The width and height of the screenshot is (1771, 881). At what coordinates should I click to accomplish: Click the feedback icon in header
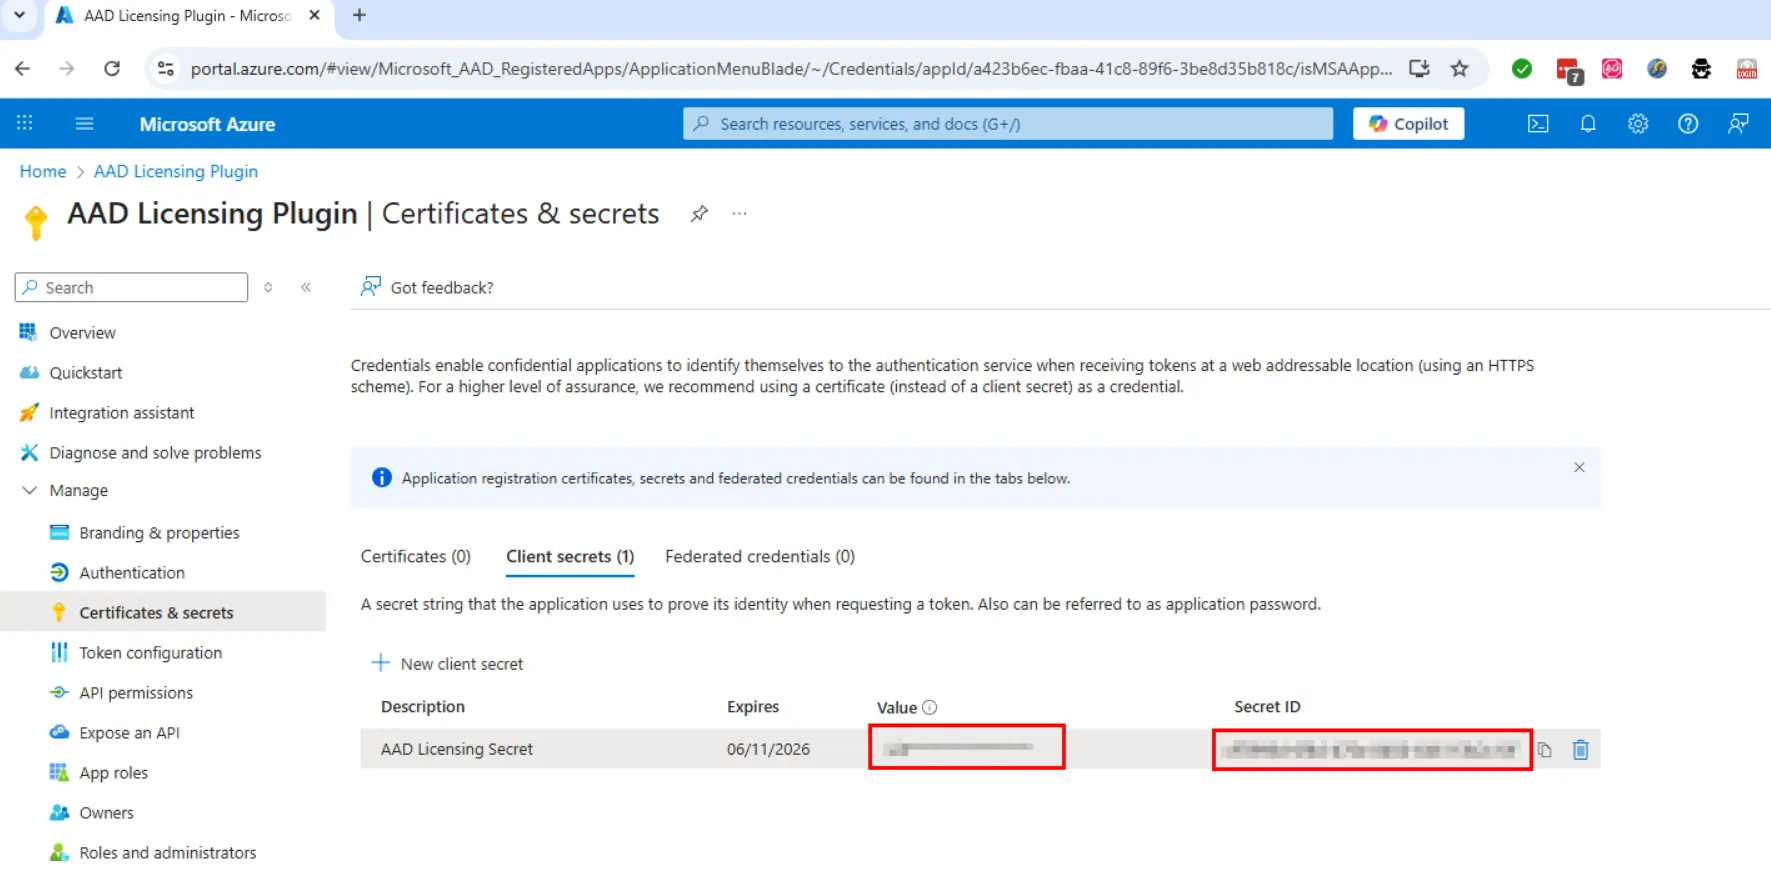(1738, 124)
